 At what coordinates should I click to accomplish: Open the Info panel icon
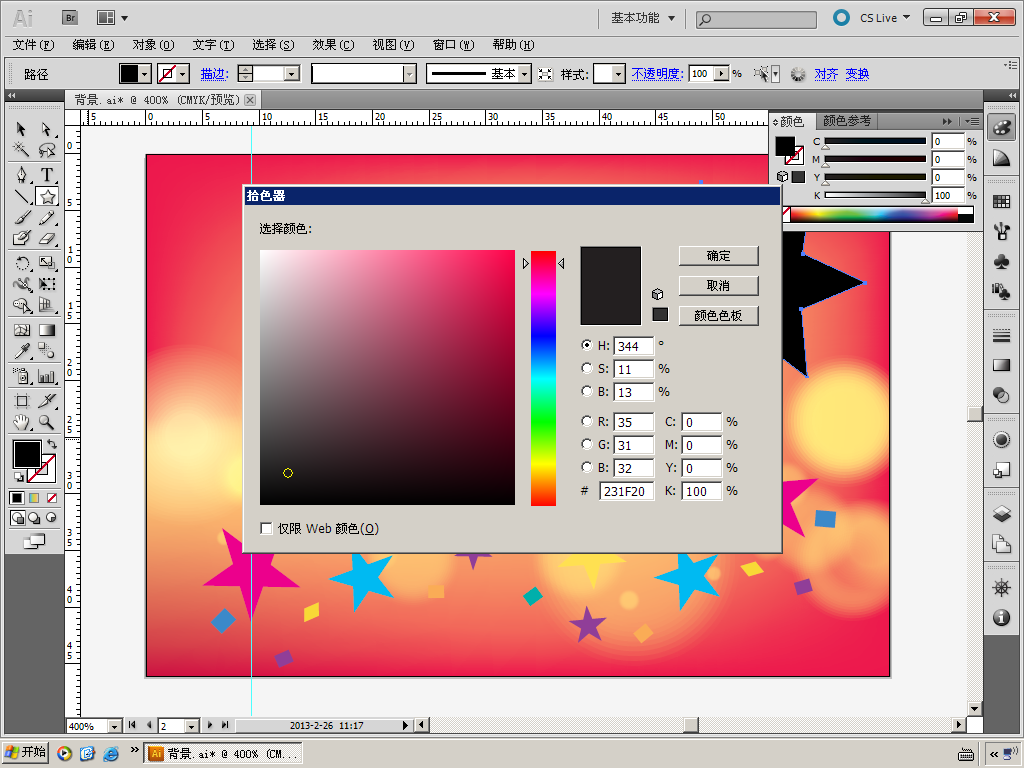coord(1001,617)
